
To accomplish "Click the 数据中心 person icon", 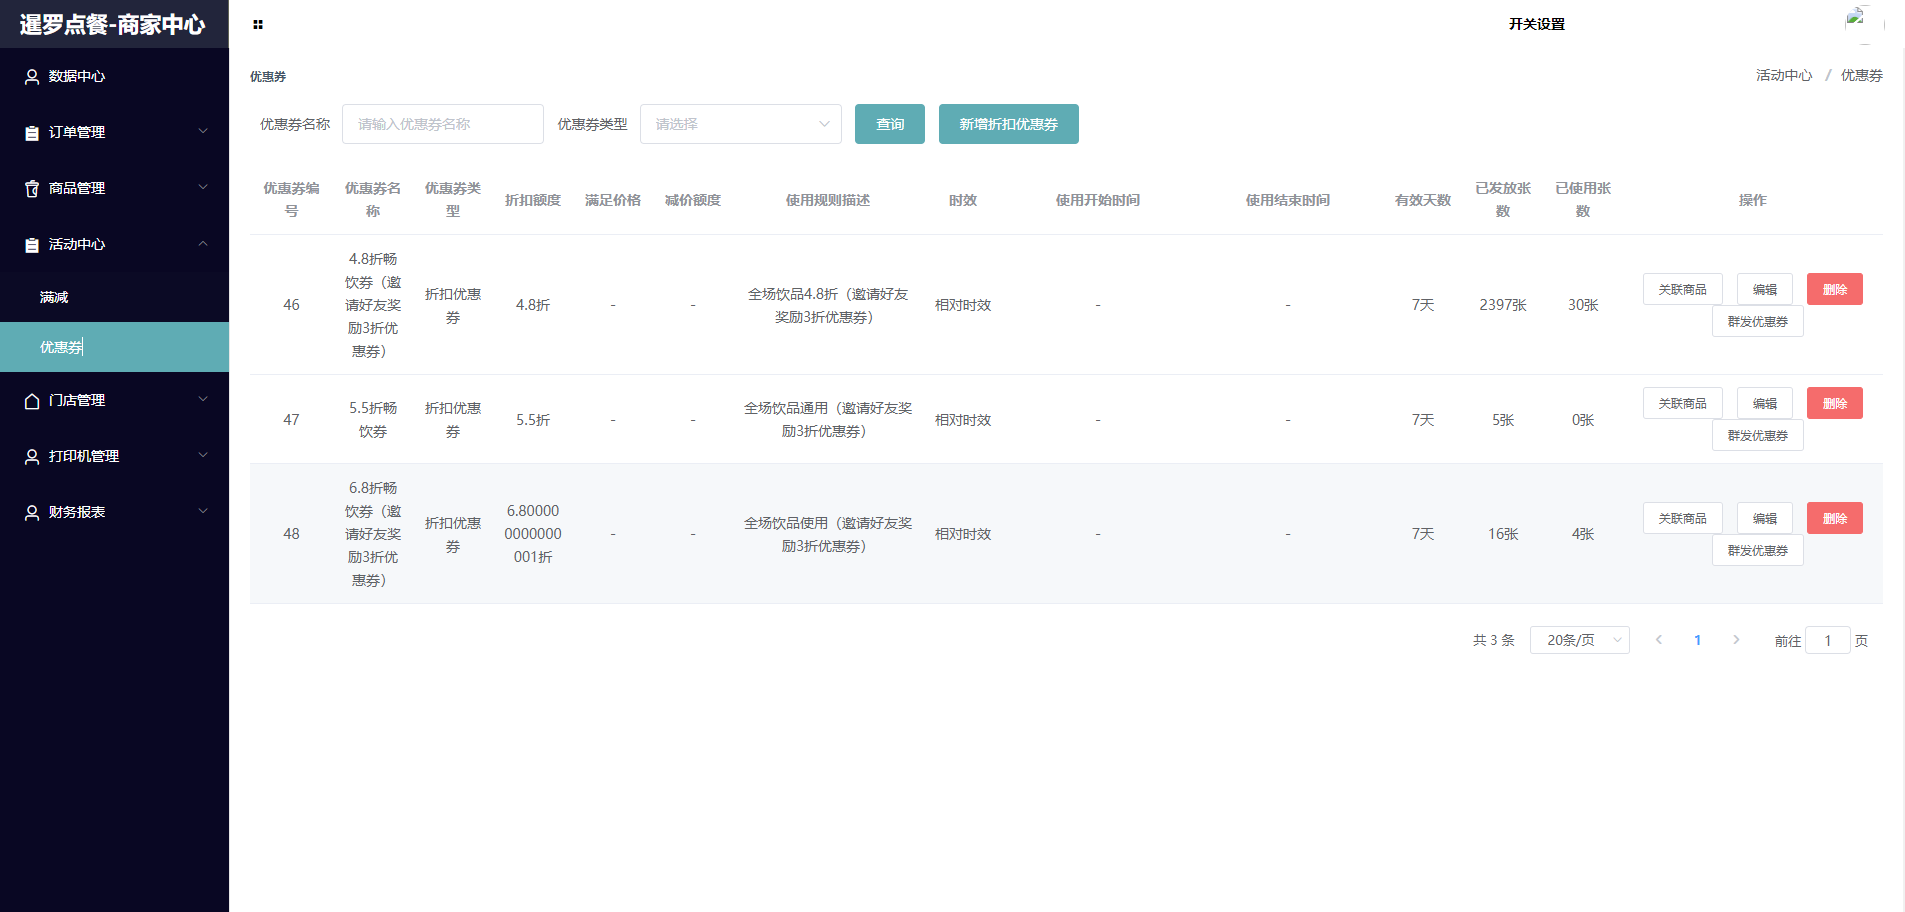I will [x=32, y=76].
